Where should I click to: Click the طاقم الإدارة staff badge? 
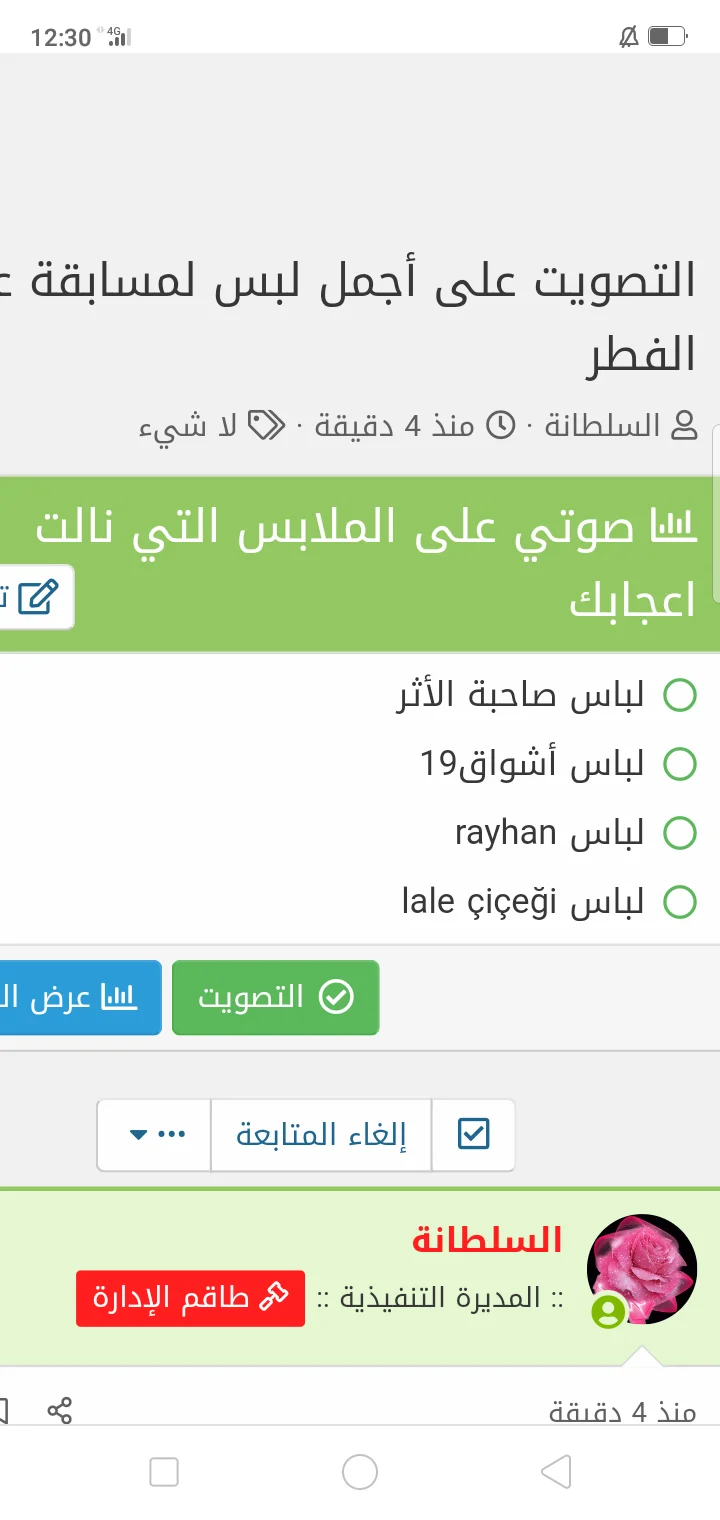pyautogui.click(x=191, y=1298)
